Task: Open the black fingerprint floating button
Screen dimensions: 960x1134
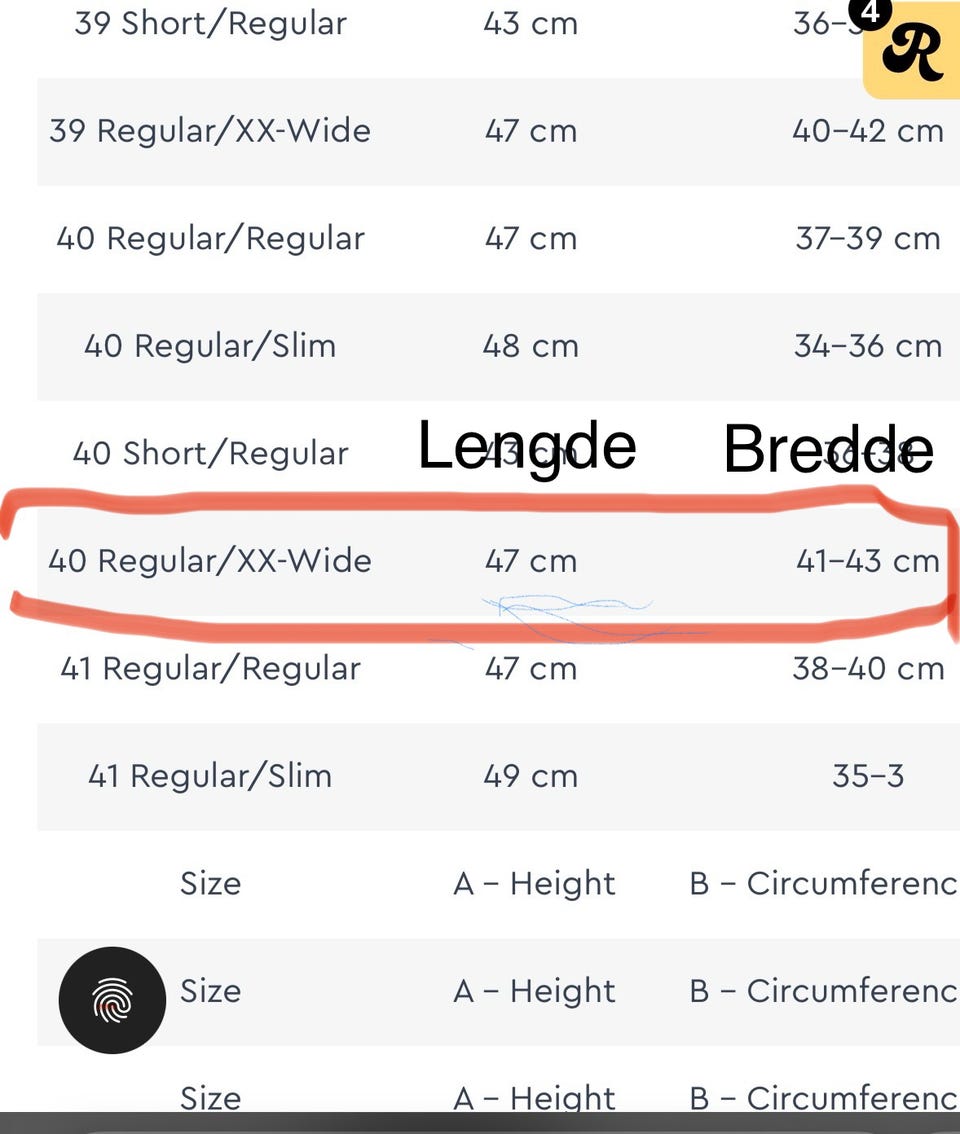Action: [112, 999]
